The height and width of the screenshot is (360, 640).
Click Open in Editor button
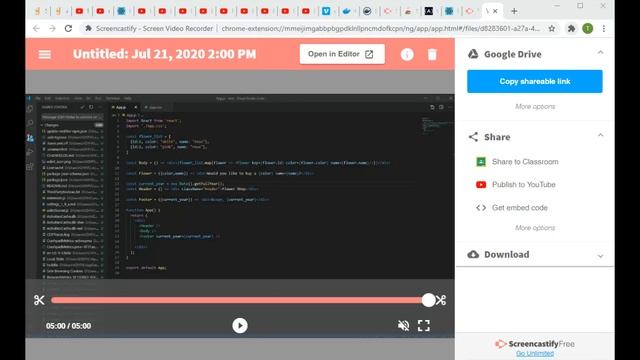pos(342,54)
